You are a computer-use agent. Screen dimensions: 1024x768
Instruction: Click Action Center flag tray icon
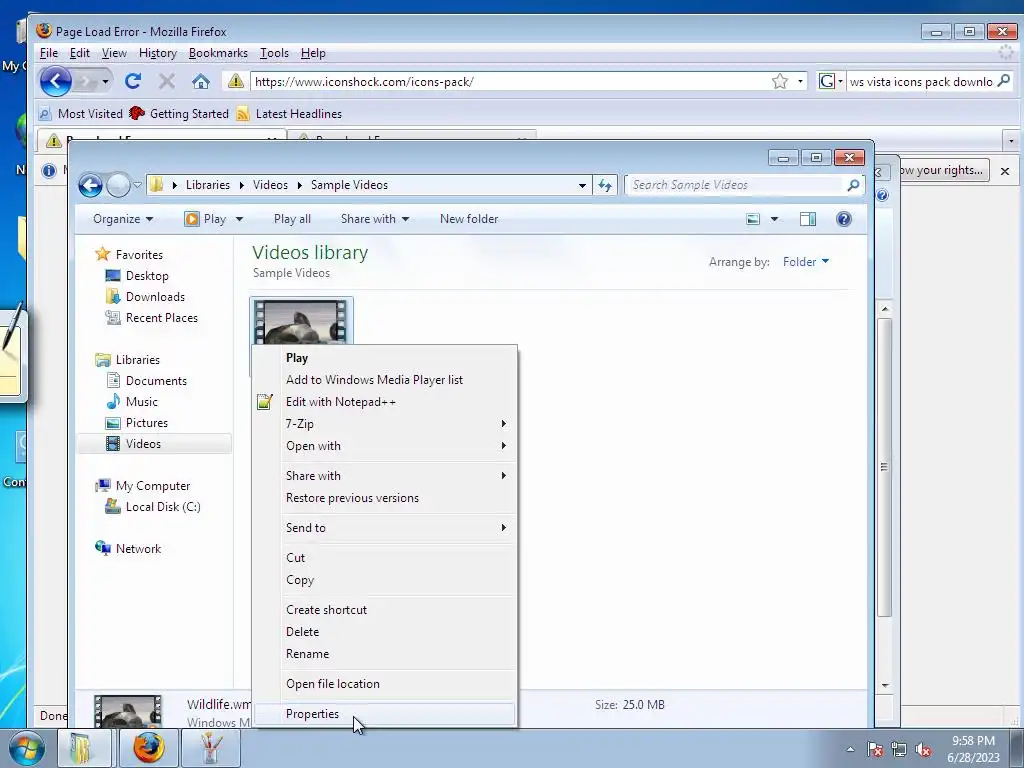point(874,750)
